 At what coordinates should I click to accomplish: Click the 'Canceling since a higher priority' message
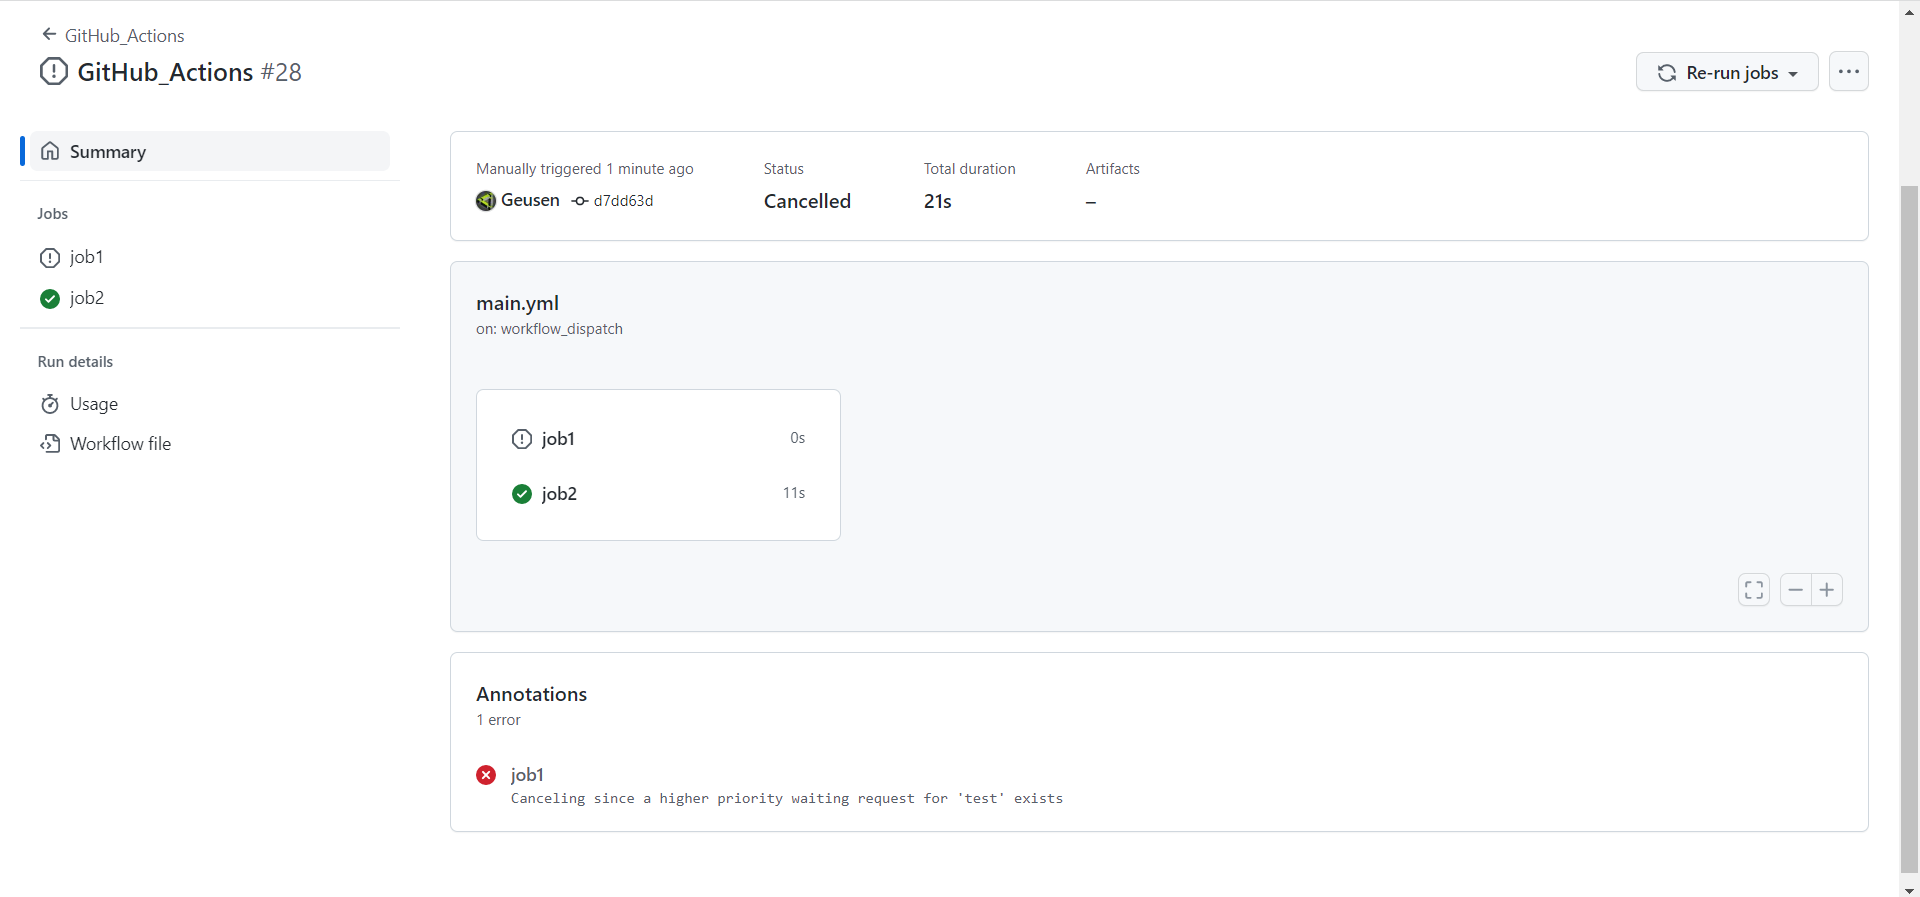[787, 798]
